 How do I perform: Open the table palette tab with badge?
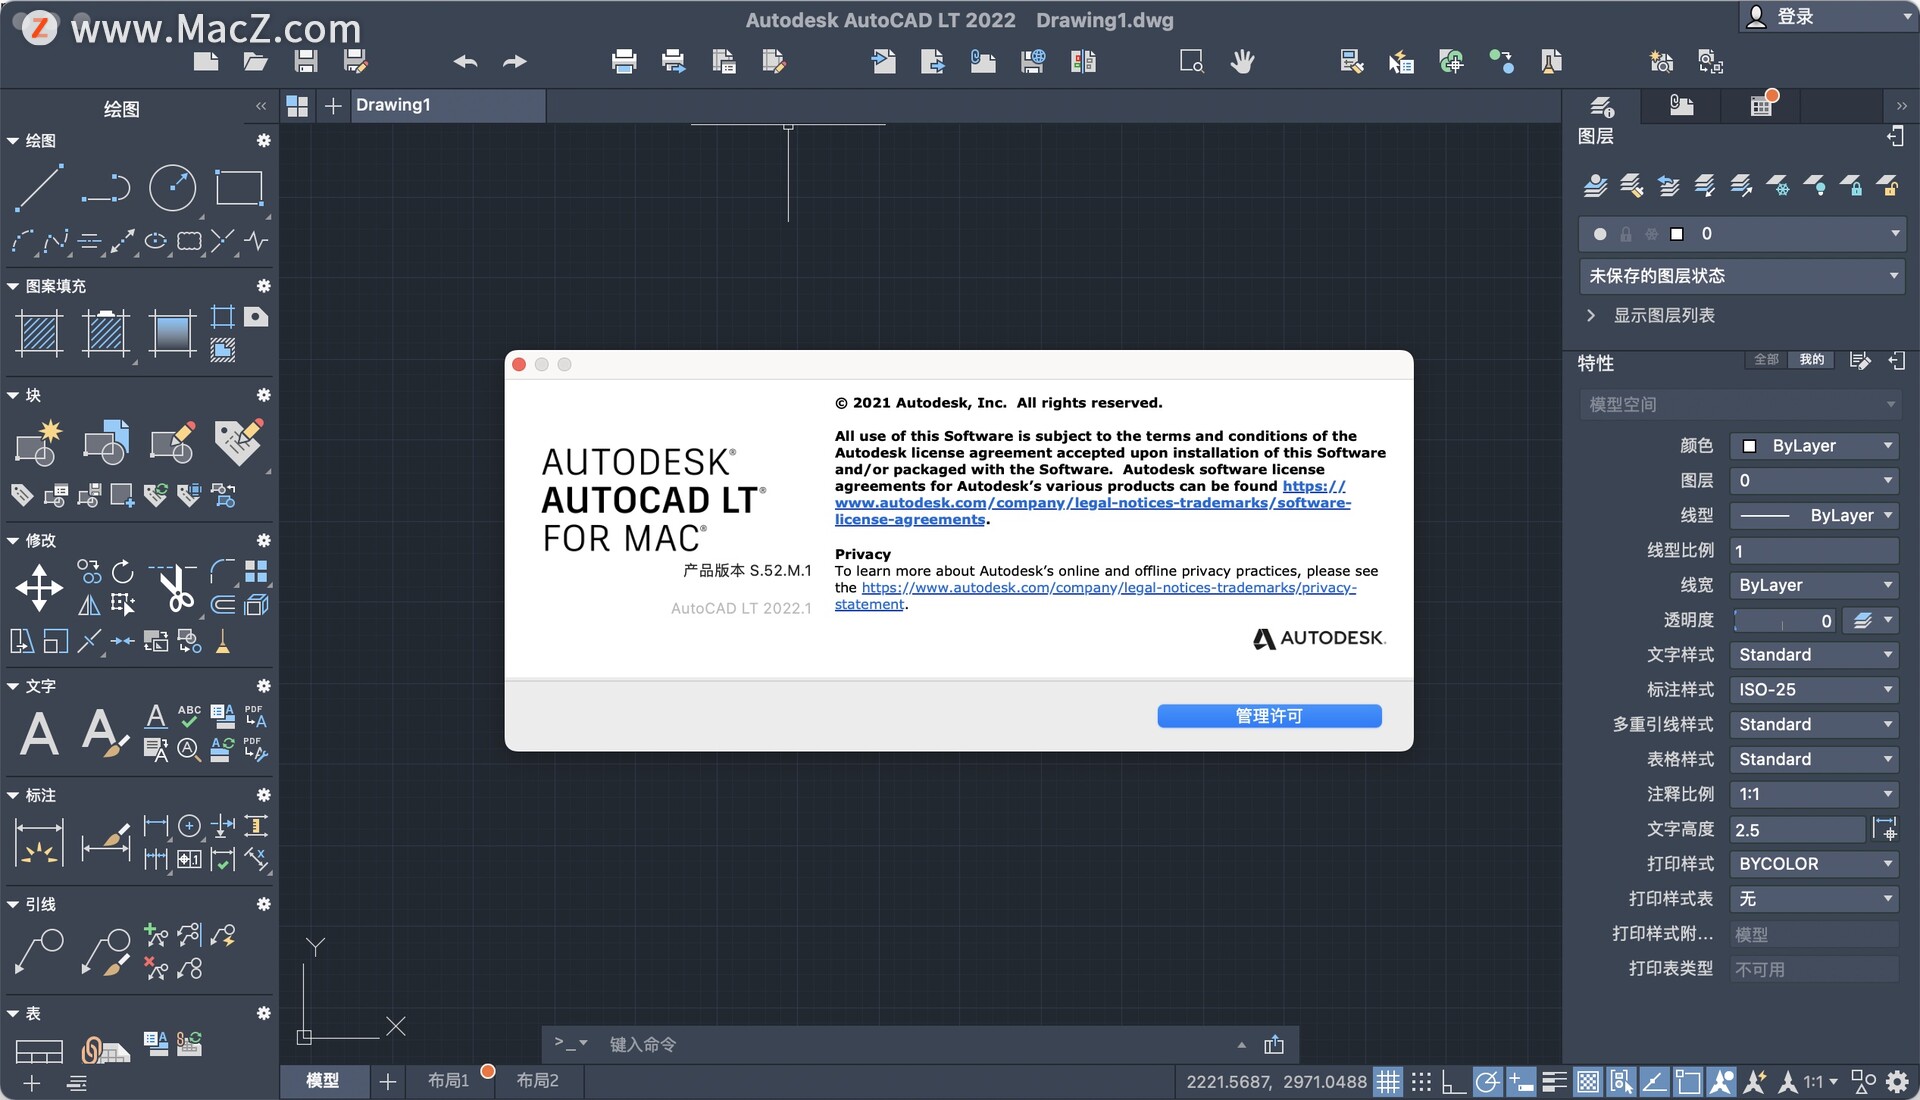click(1762, 106)
